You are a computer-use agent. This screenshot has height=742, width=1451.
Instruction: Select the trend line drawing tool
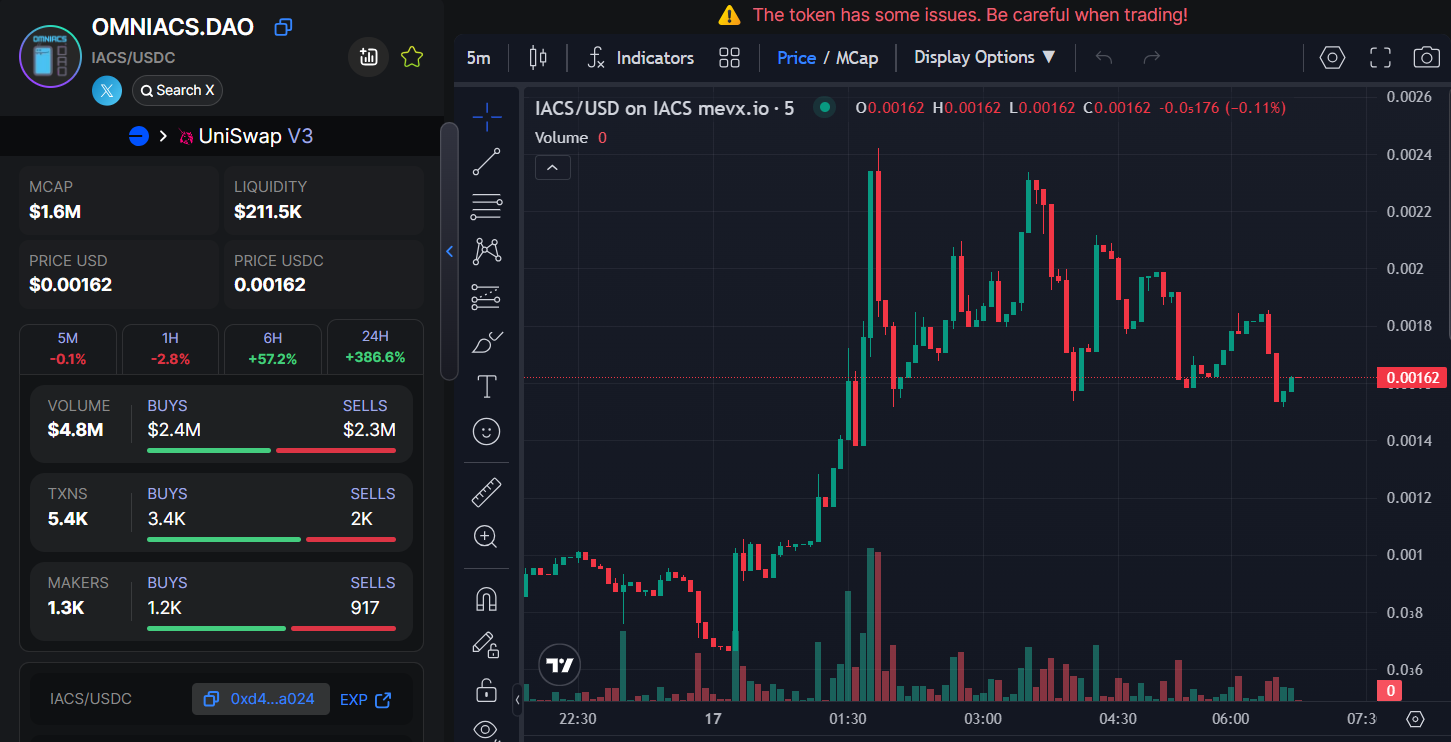coord(487,162)
